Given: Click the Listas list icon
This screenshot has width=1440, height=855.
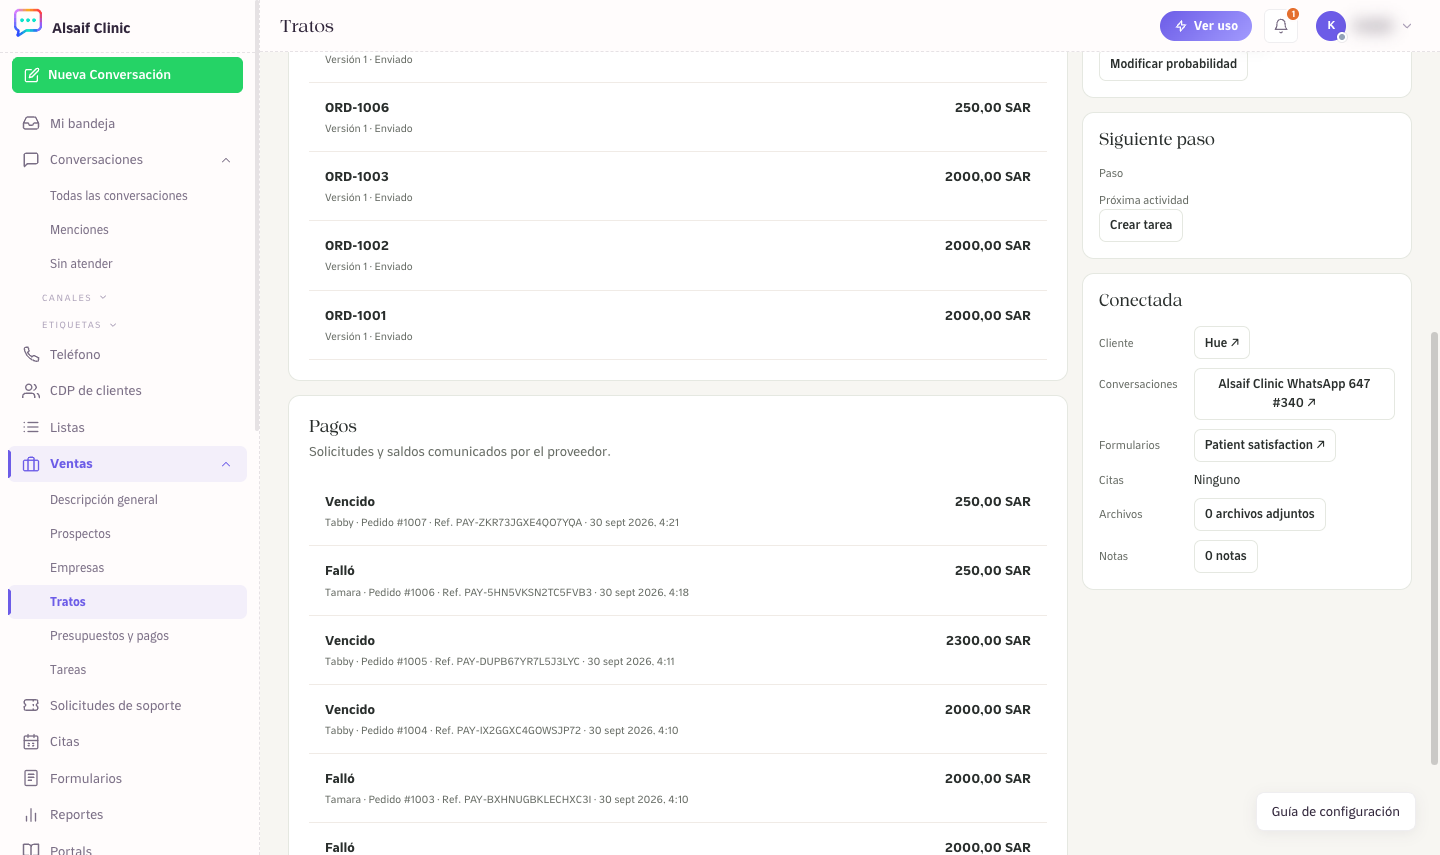Looking at the screenshot, I should [x=31, y=428].
